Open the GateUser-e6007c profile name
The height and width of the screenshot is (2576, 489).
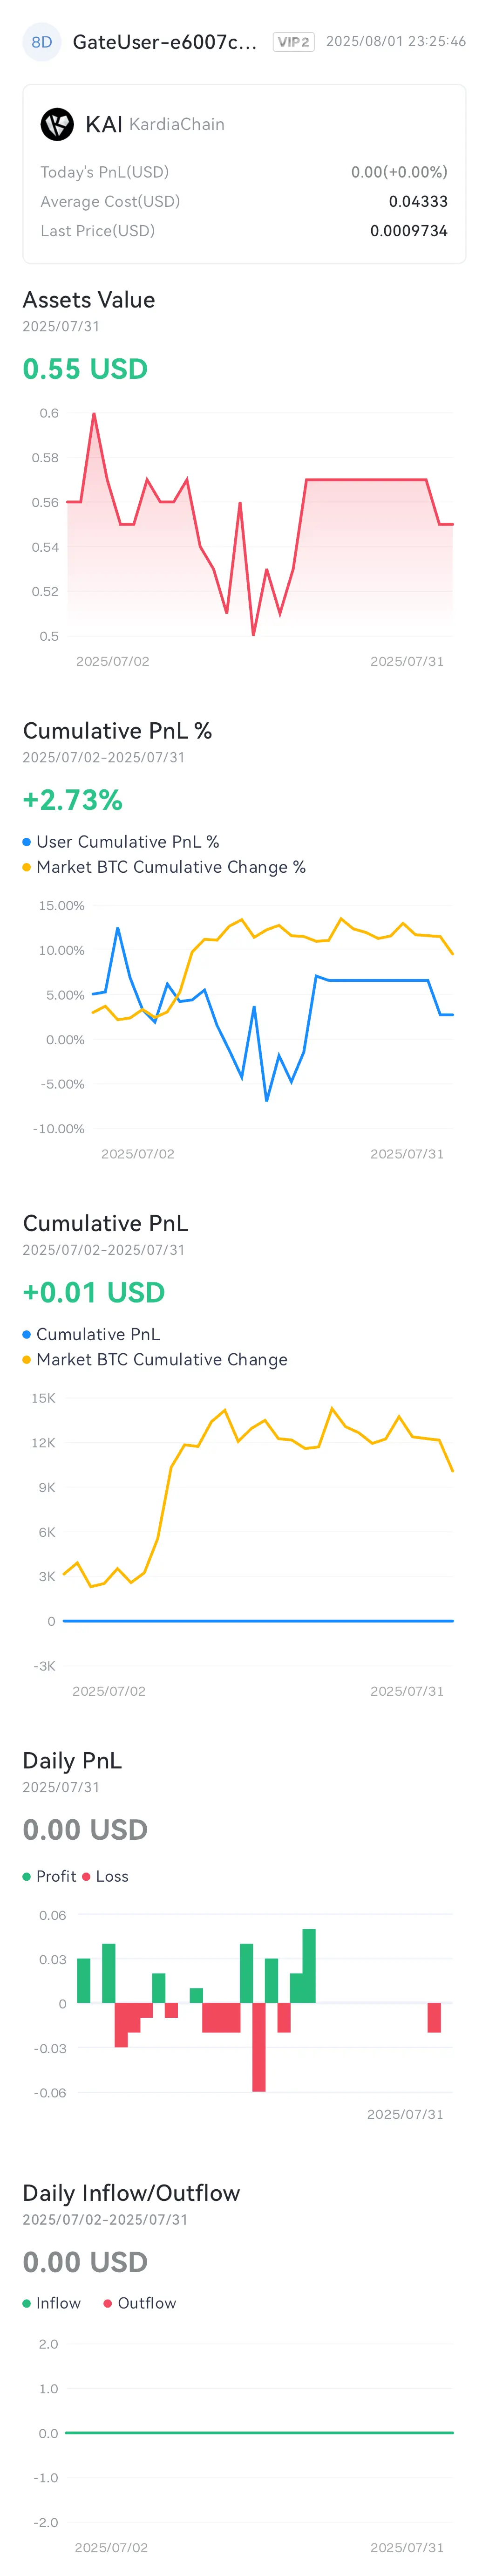pos(165,42)
